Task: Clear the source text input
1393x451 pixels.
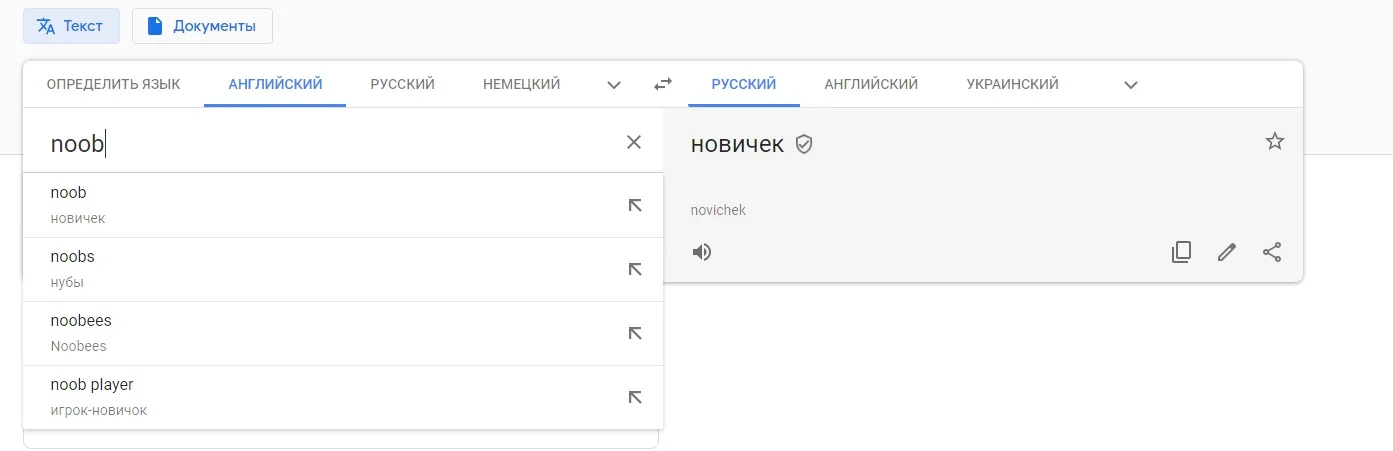Action: 633,142
